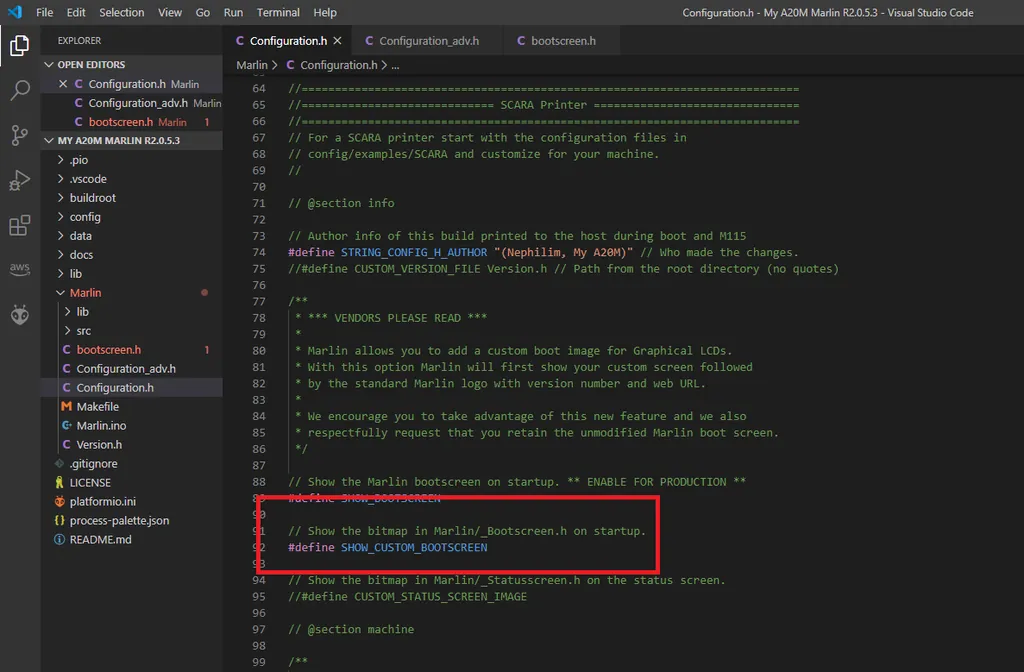Open the Search view in activity bar
The height and width of the screenshot is (672, 1024).
tap(20, 90)
